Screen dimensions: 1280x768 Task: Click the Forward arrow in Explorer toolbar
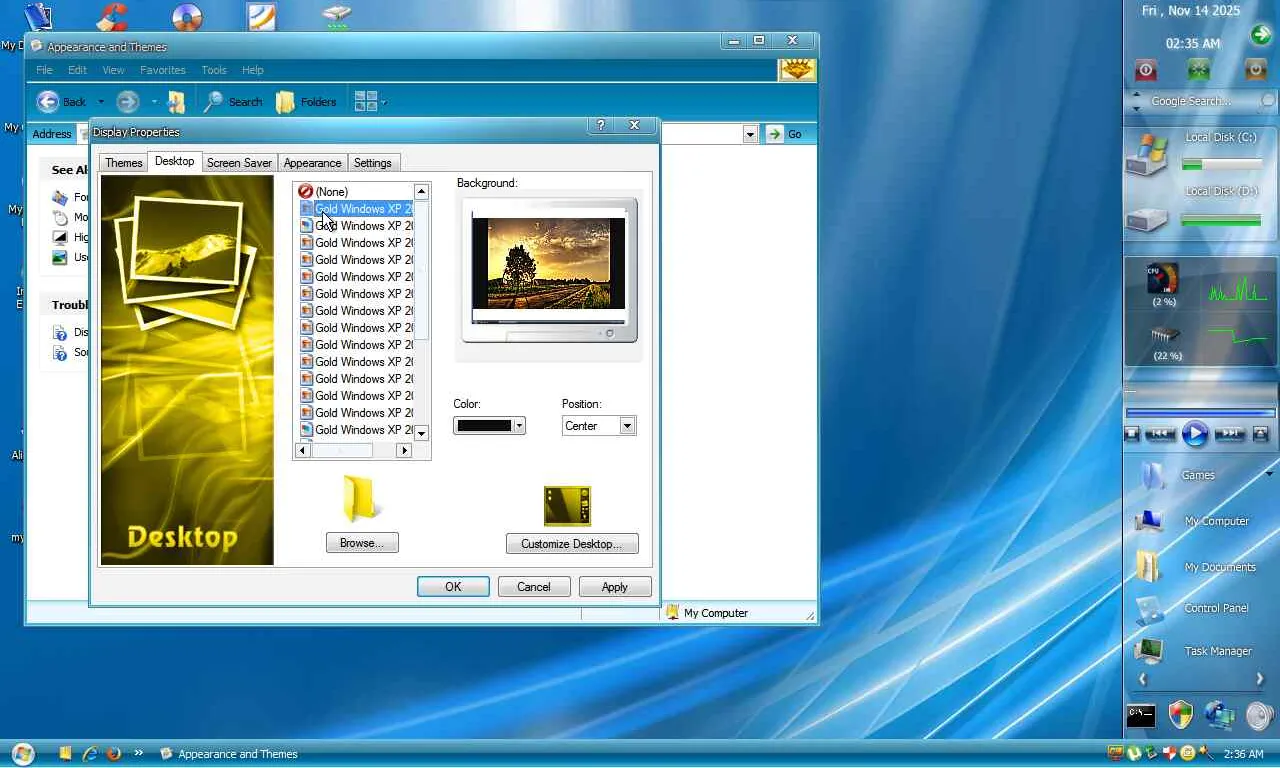coord(127,102)
